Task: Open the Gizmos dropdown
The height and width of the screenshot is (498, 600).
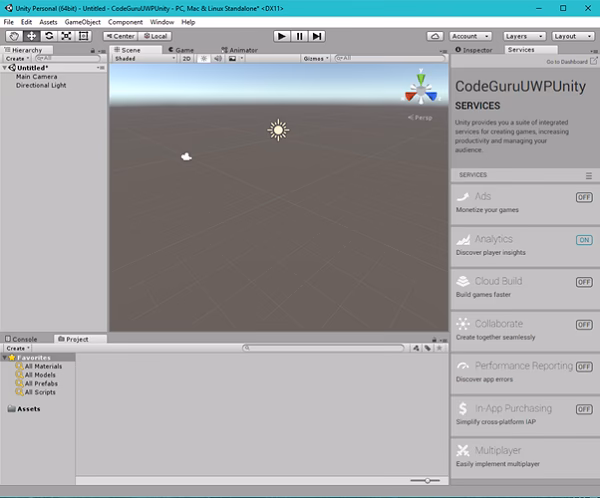Action: pyautogui.click(x=316, y=59)
